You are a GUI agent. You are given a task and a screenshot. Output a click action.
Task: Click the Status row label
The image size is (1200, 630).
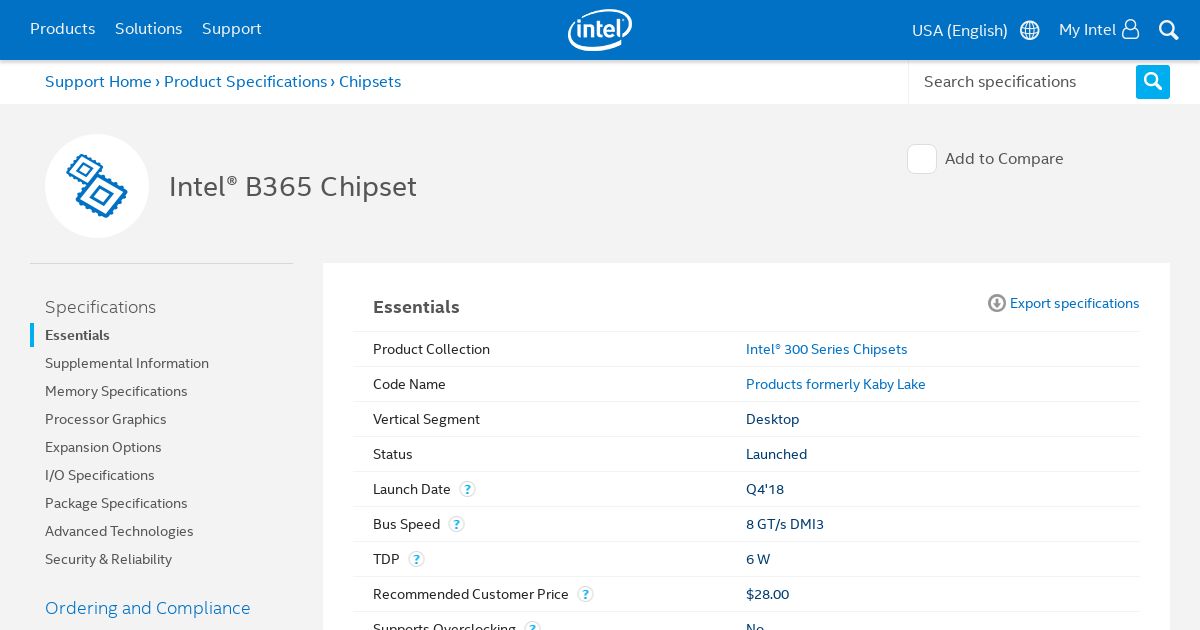coord(393,454)
